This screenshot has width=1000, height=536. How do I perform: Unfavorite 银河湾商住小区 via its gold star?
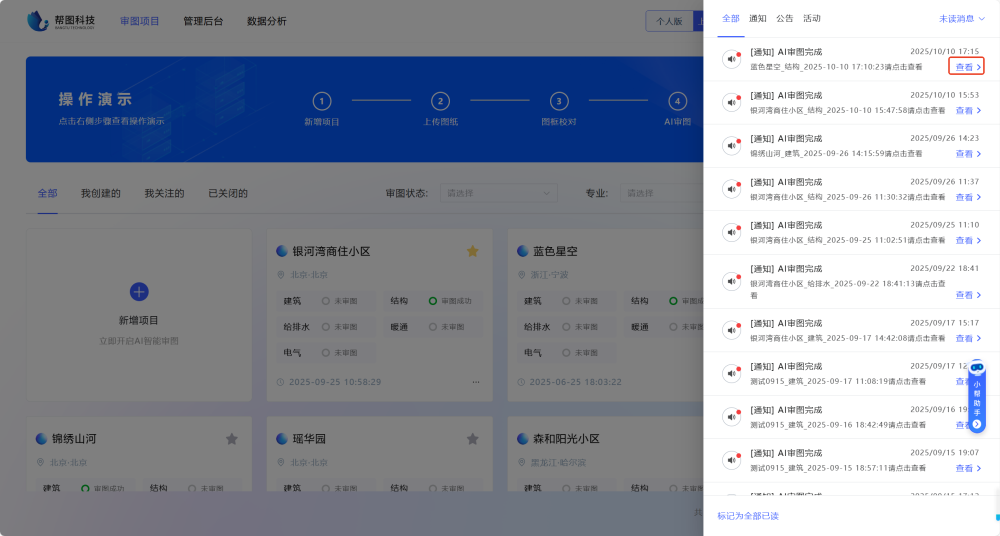pyautogui.click(x=472, y=251)
